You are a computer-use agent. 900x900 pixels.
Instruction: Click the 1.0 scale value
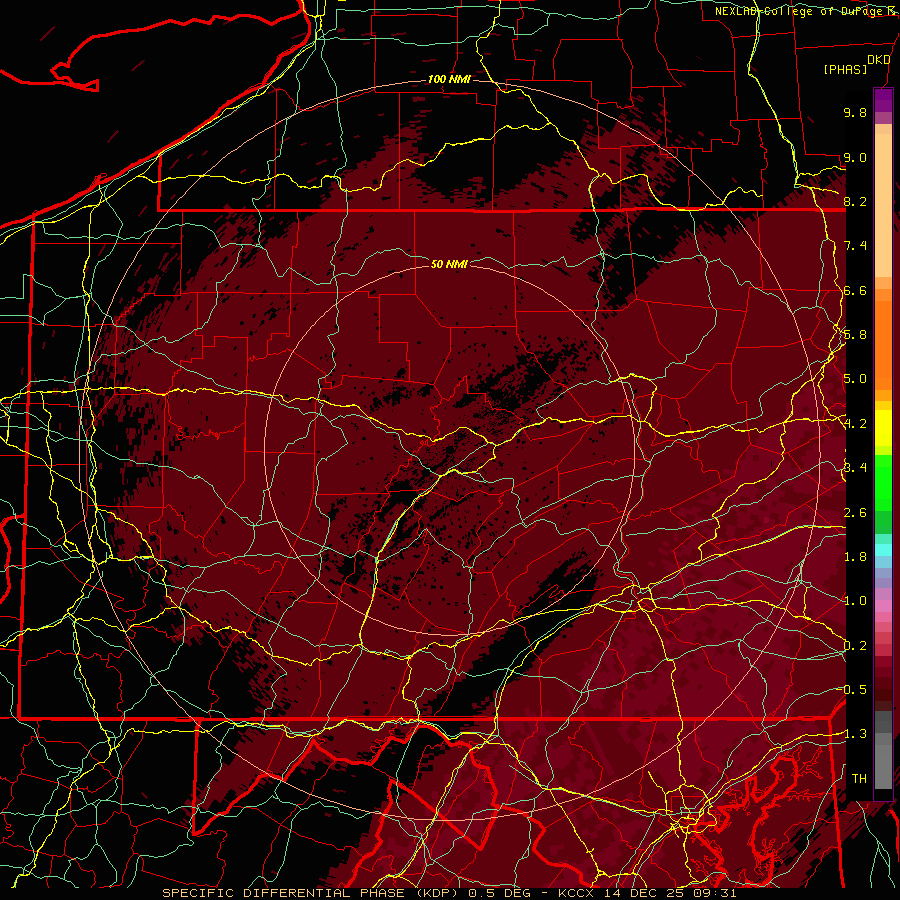click(855, 601)
